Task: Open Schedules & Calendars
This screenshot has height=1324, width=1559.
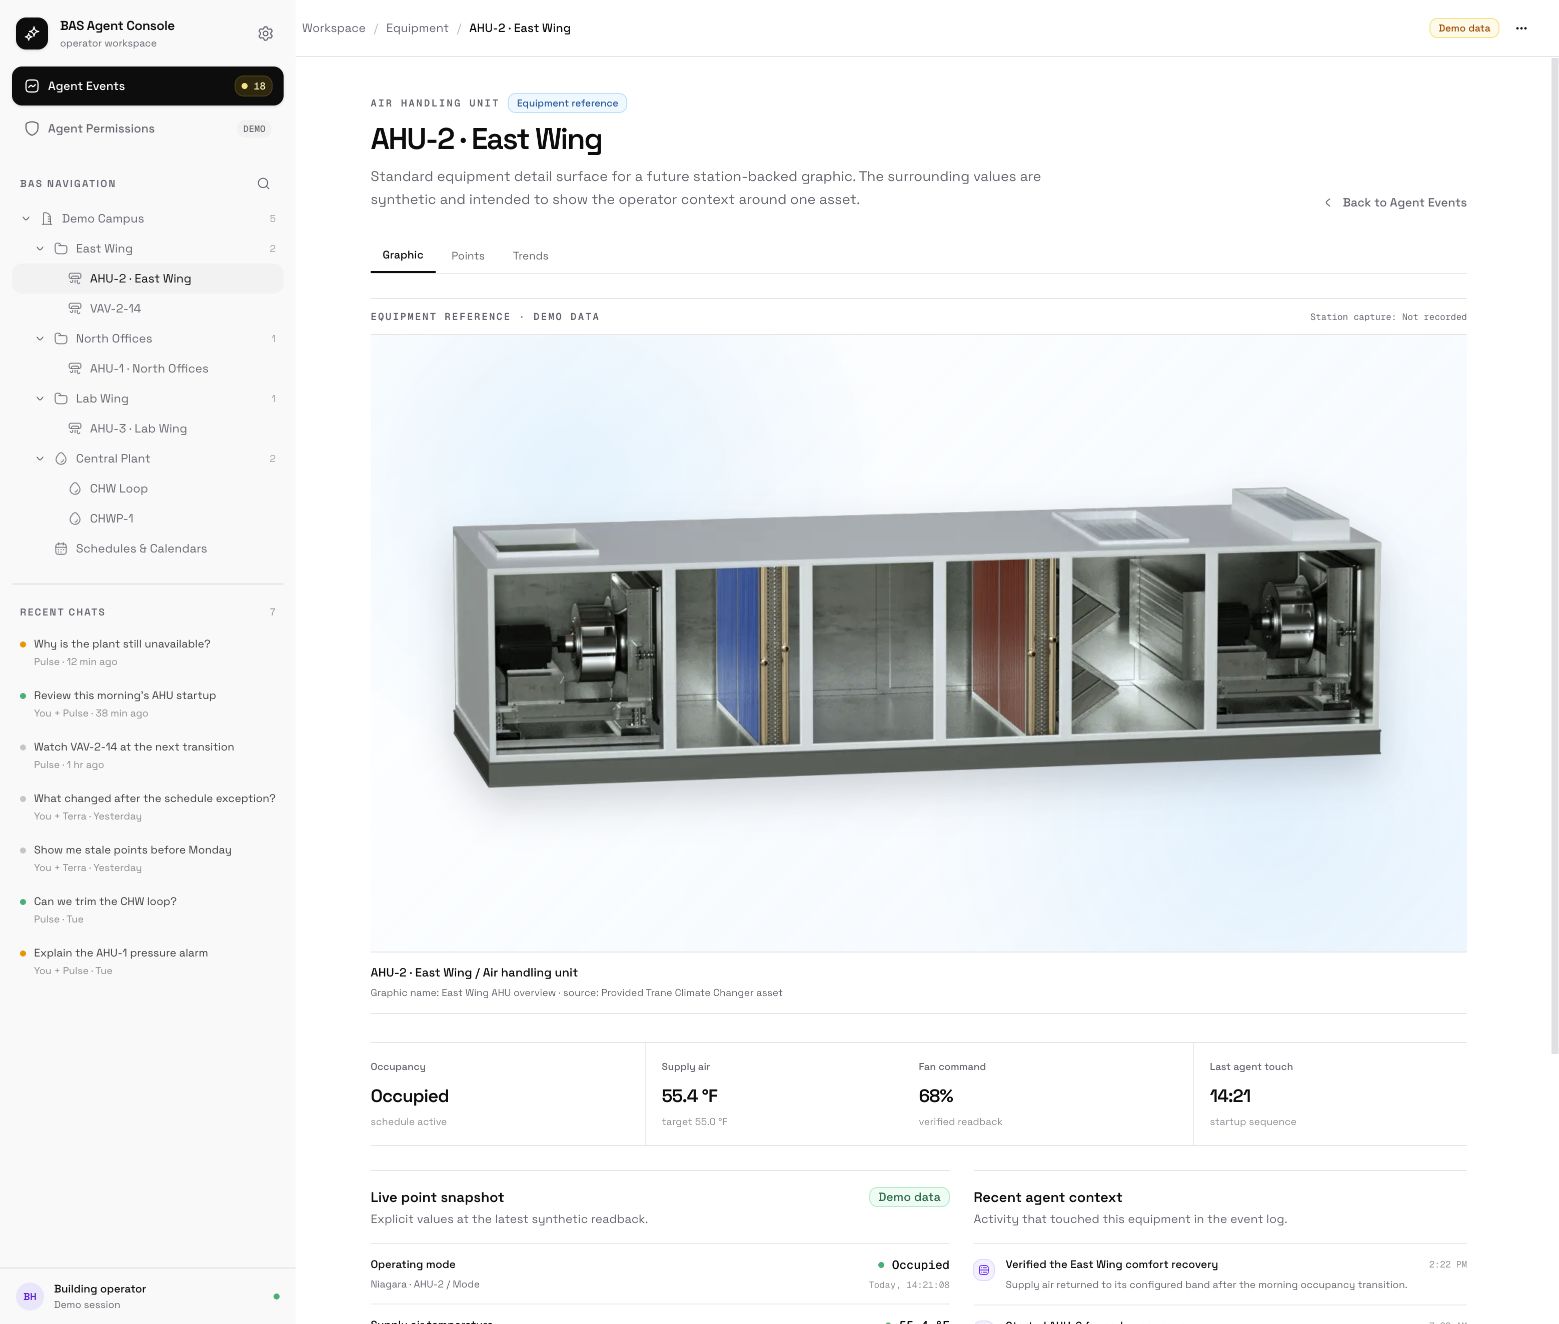Action: click(x=148, y=549)
